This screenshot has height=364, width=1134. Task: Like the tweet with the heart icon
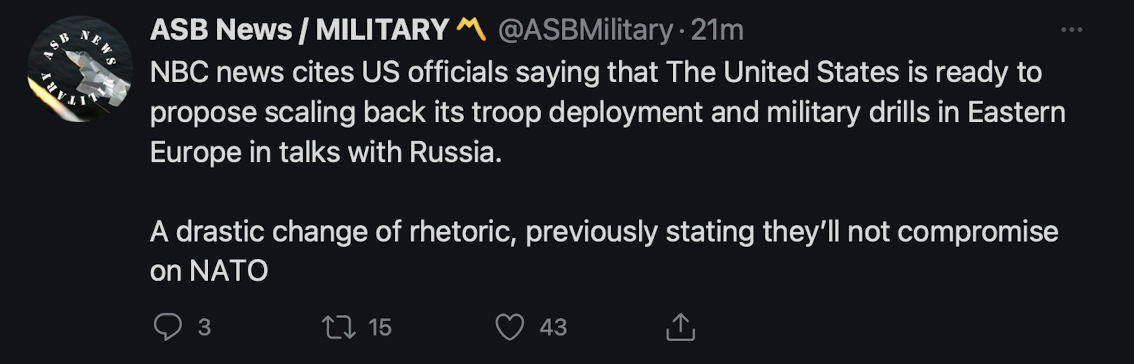pyautogui.click(x=509, y=327)
